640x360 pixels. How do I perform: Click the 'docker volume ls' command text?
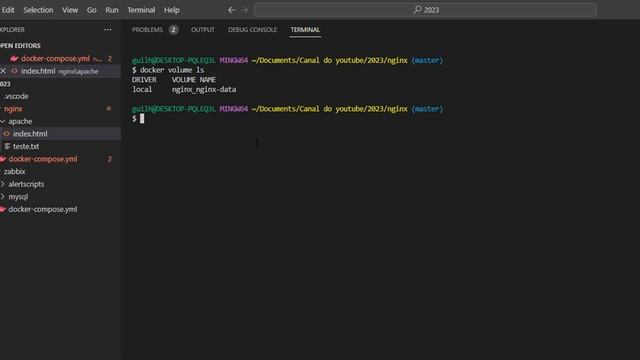click(172, 70)
